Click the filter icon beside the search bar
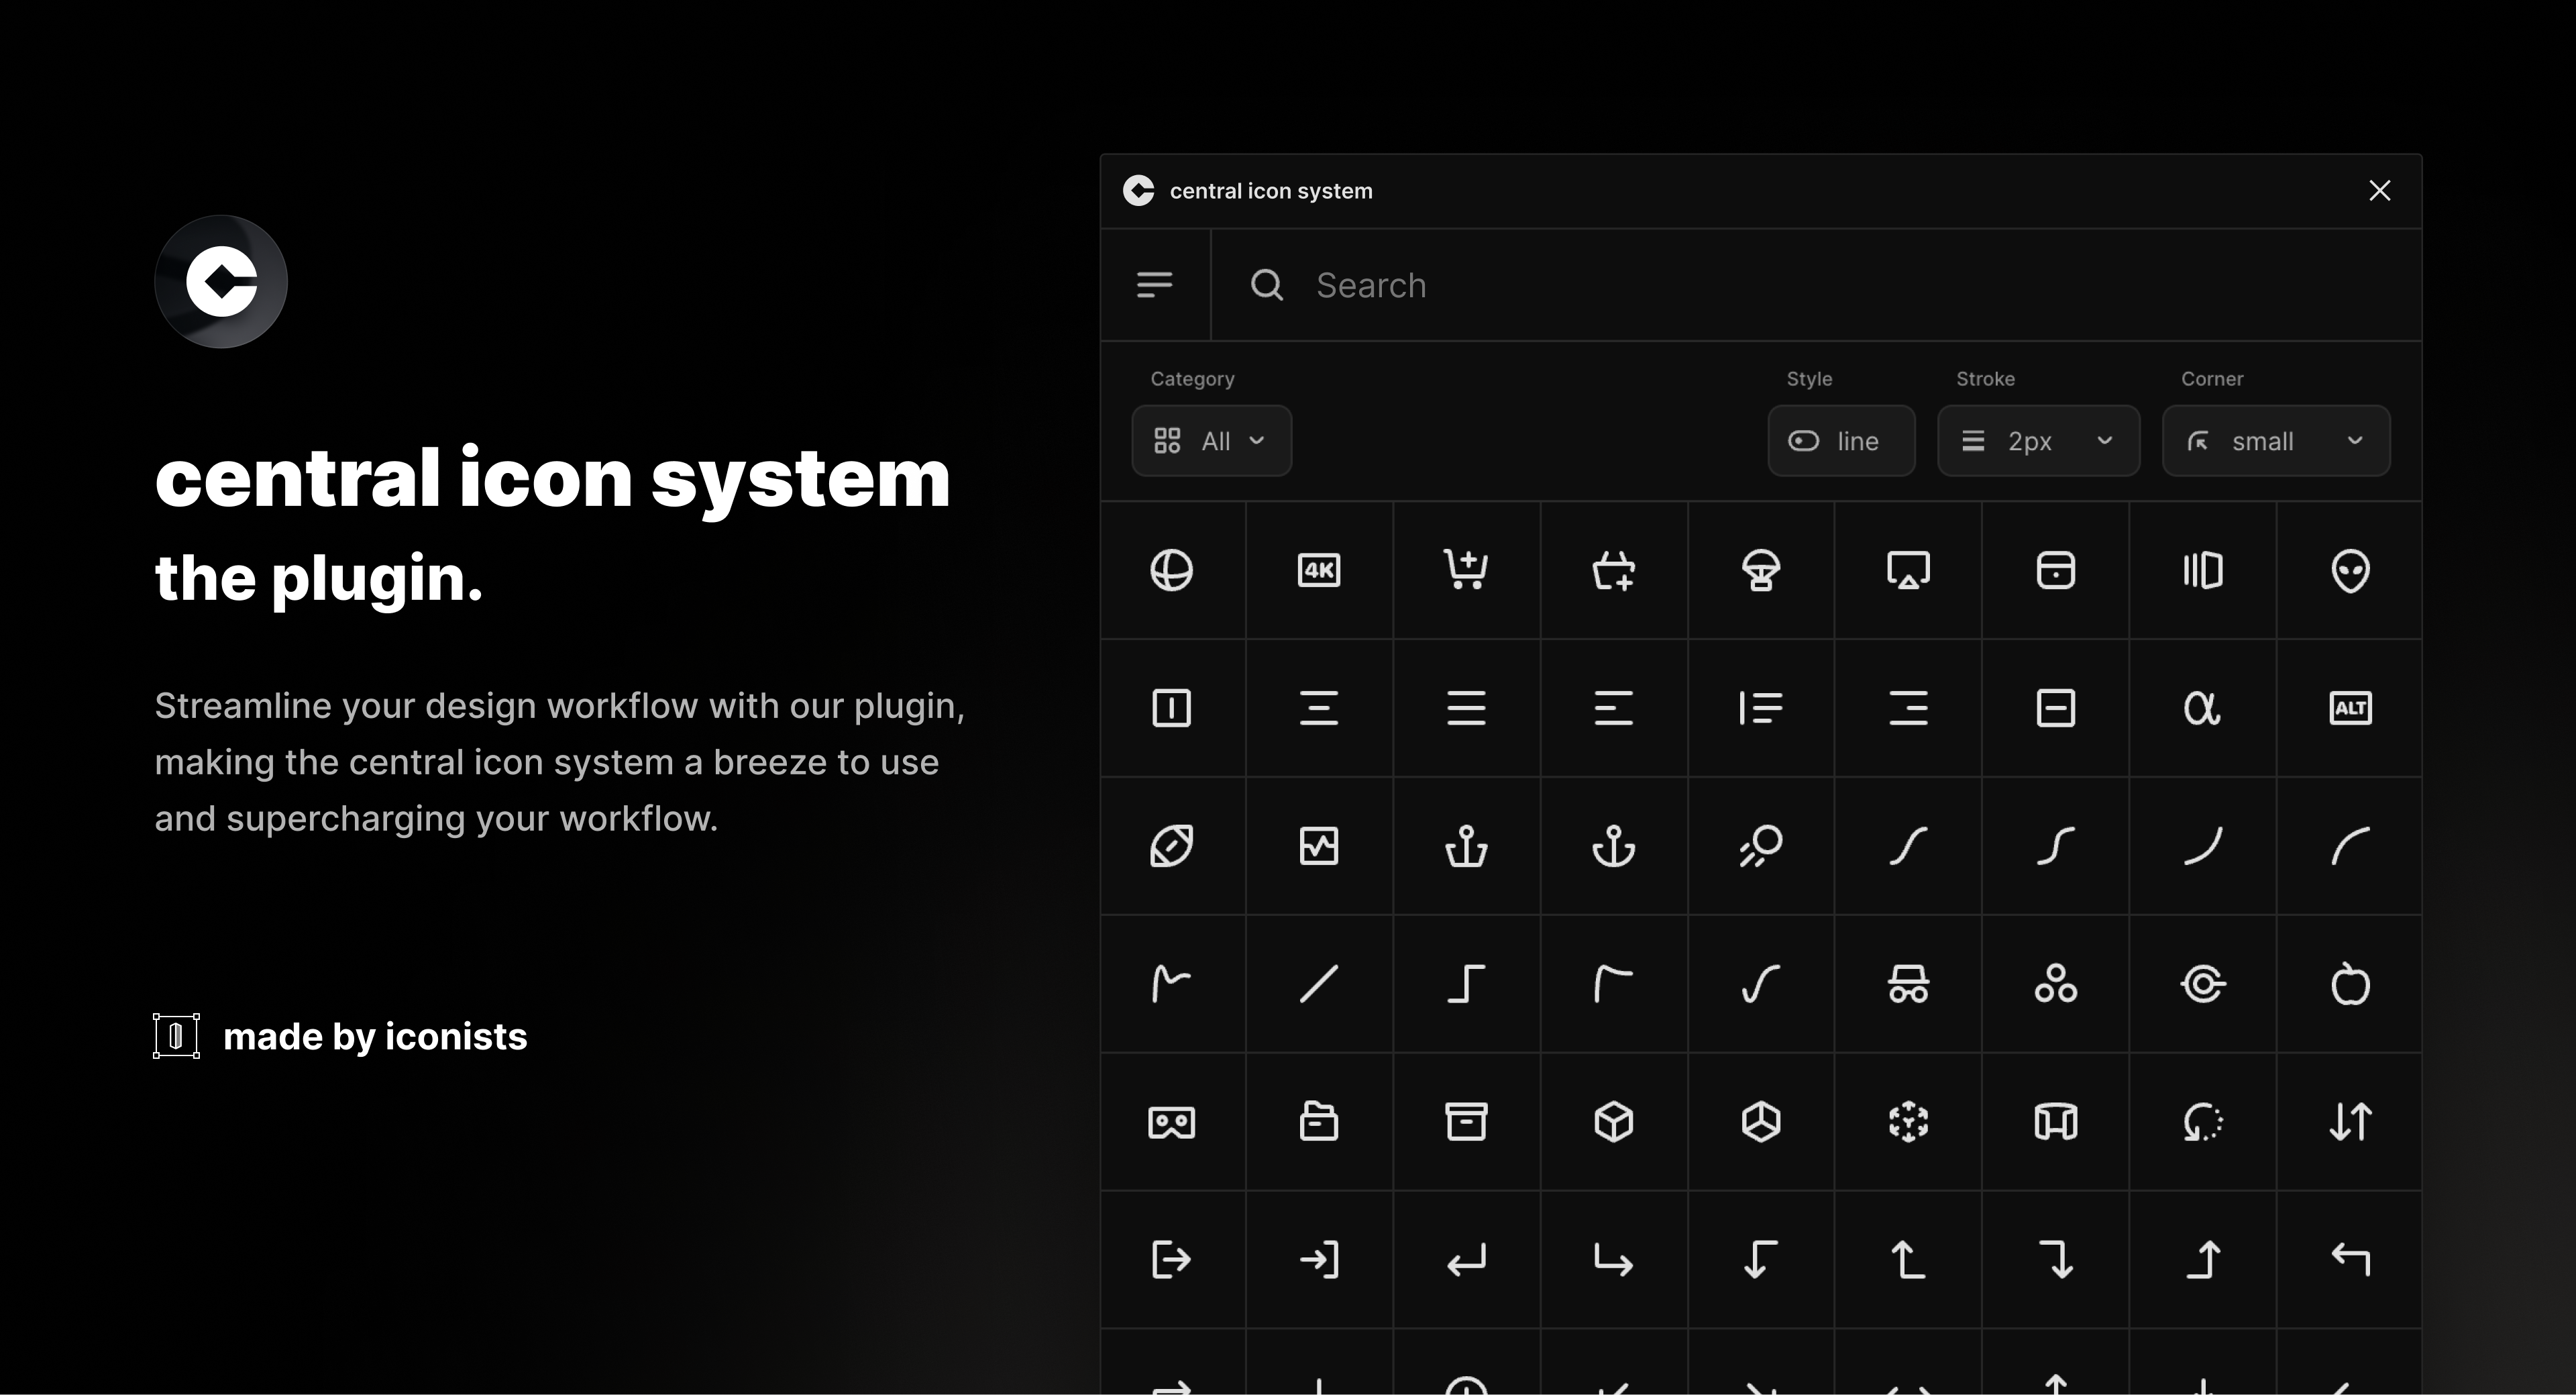 pyautogui.click(x=1155, y=285)
